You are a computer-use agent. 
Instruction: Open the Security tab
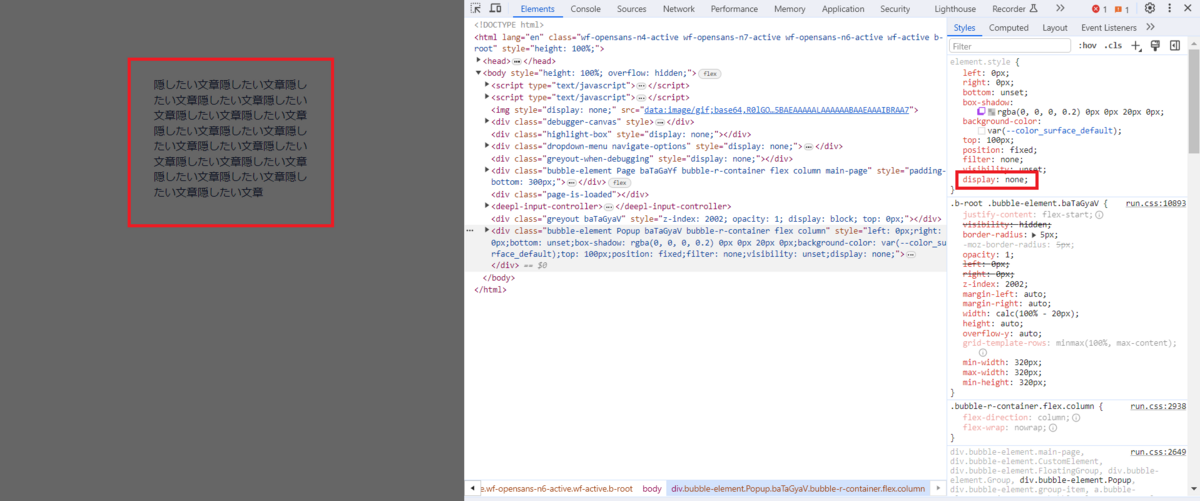pos(895,9)
